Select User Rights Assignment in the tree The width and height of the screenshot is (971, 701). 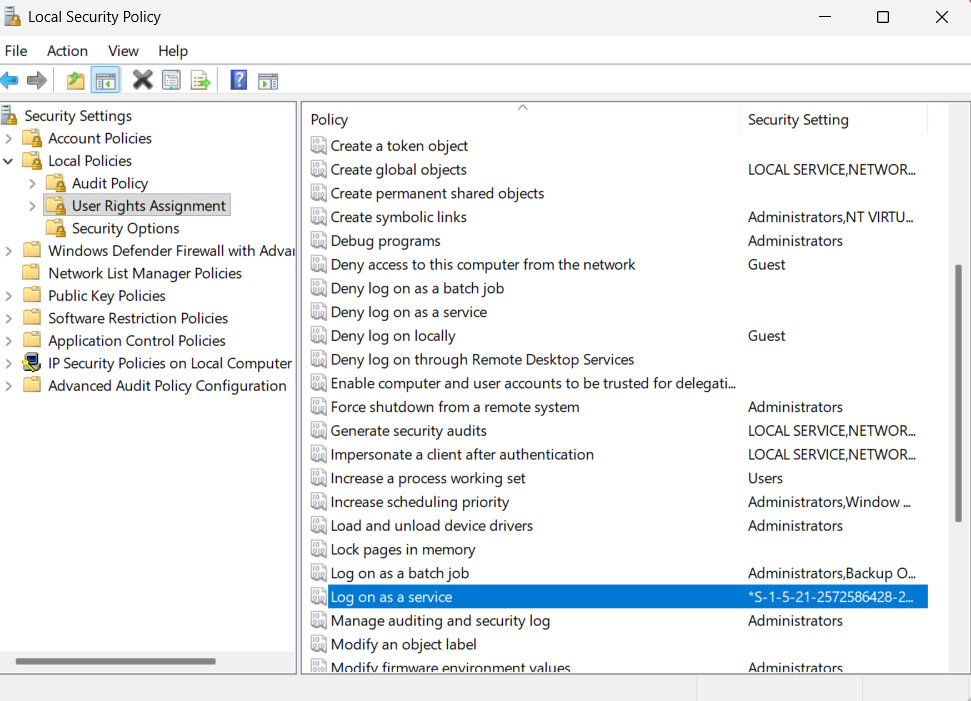(149, 206)
